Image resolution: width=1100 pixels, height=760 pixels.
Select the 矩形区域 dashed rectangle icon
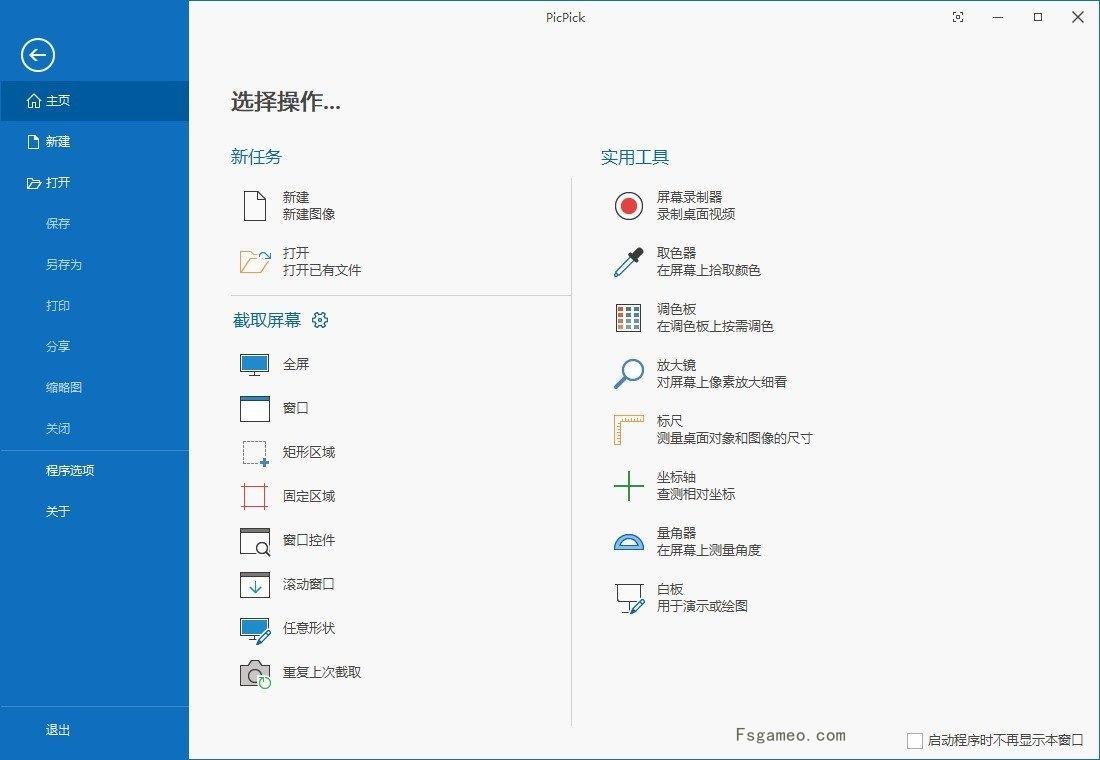tap(255, 453)
